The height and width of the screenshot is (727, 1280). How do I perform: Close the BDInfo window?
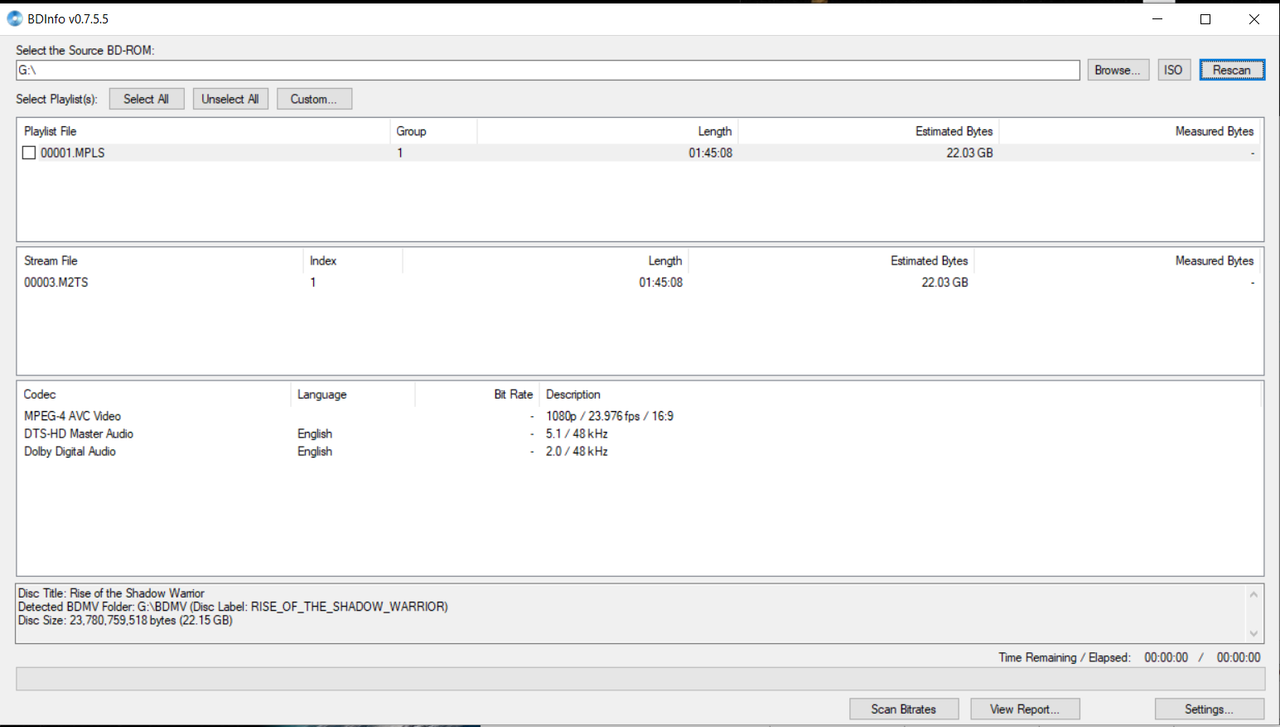click(x=1254, y=19)
